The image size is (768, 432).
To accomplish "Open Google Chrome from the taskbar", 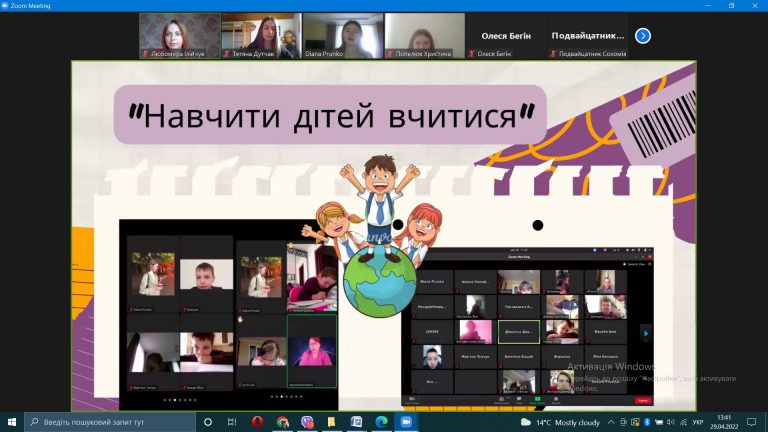I will (x=283, y=422).
